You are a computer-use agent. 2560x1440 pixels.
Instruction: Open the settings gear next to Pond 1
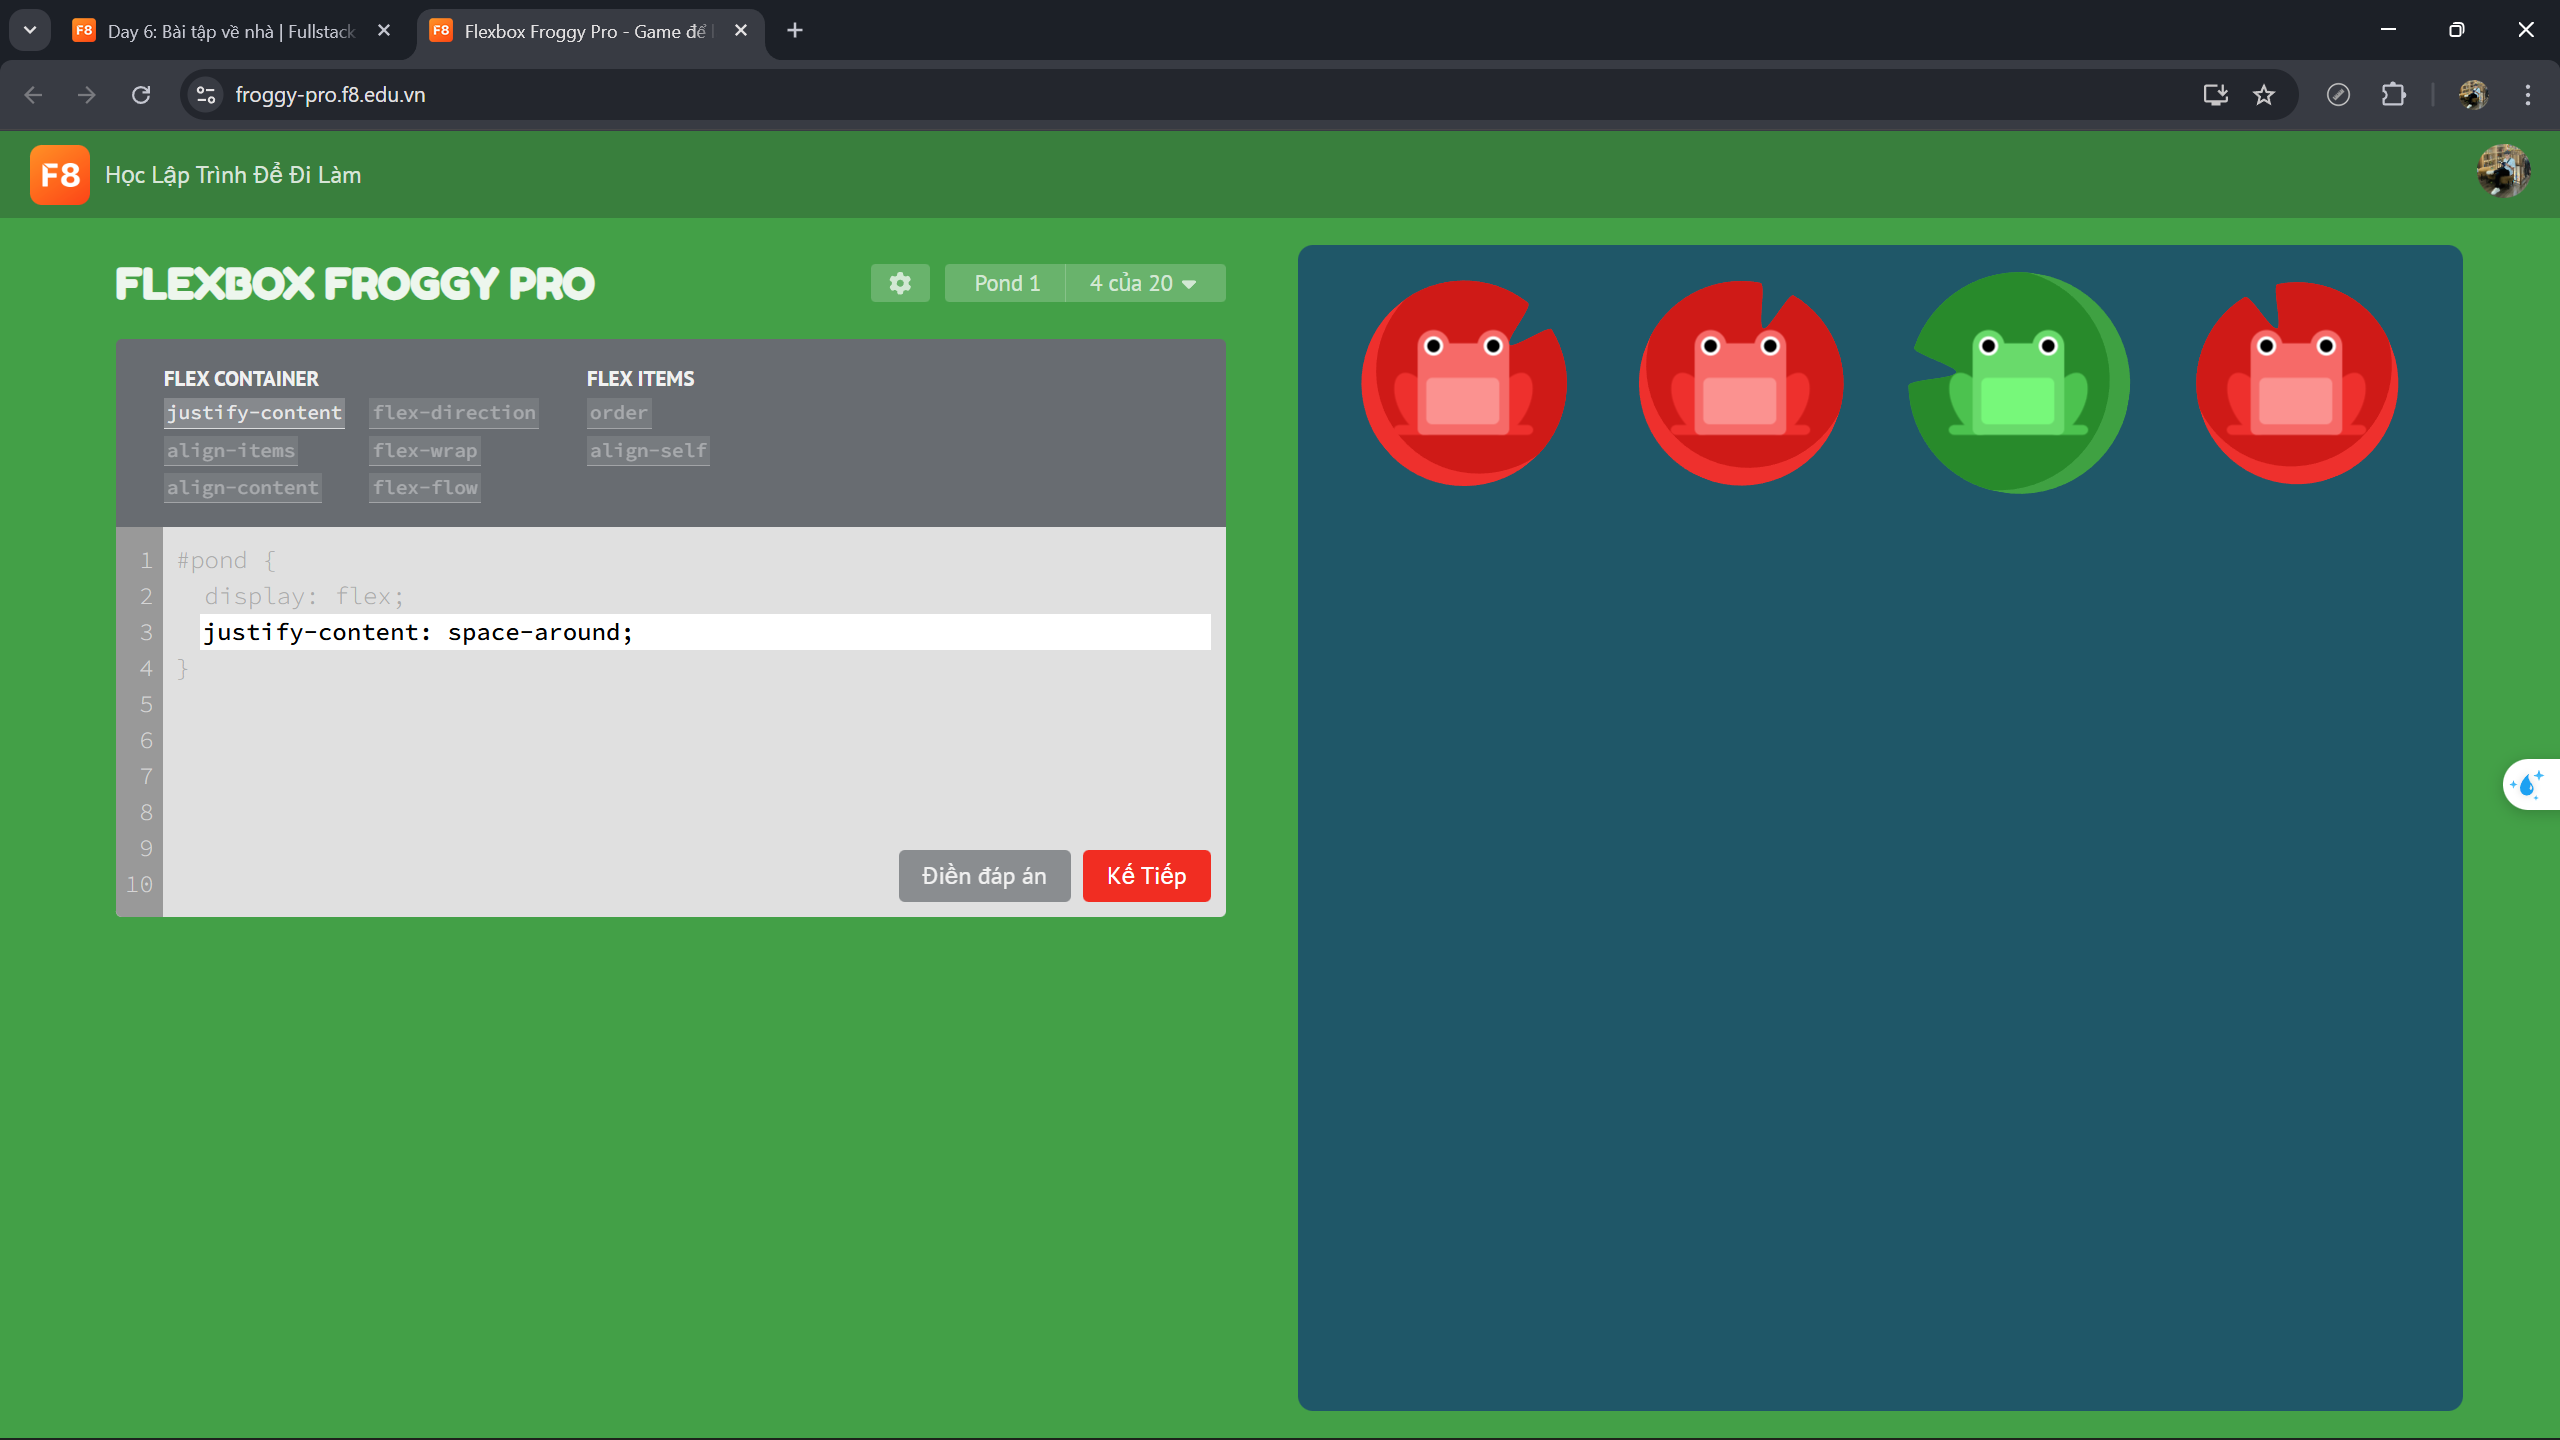tap(900, 283)
